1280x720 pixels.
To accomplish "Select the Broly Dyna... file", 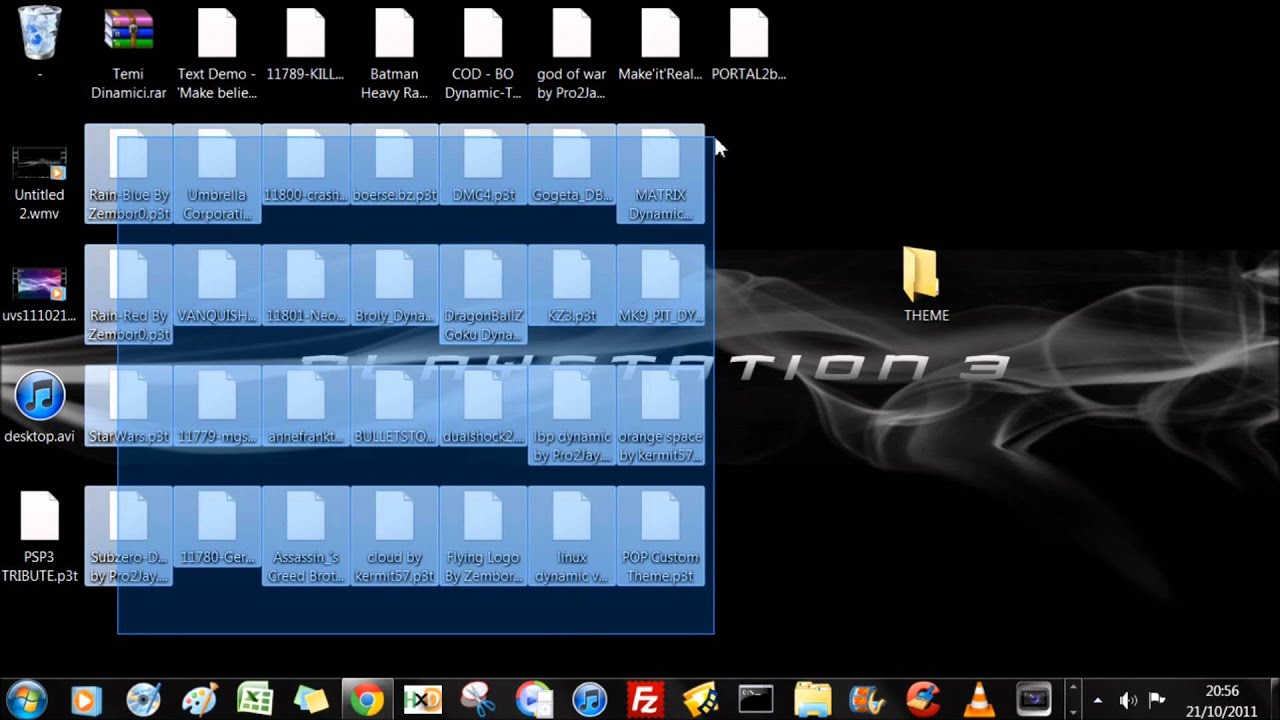I will [394, 286].
